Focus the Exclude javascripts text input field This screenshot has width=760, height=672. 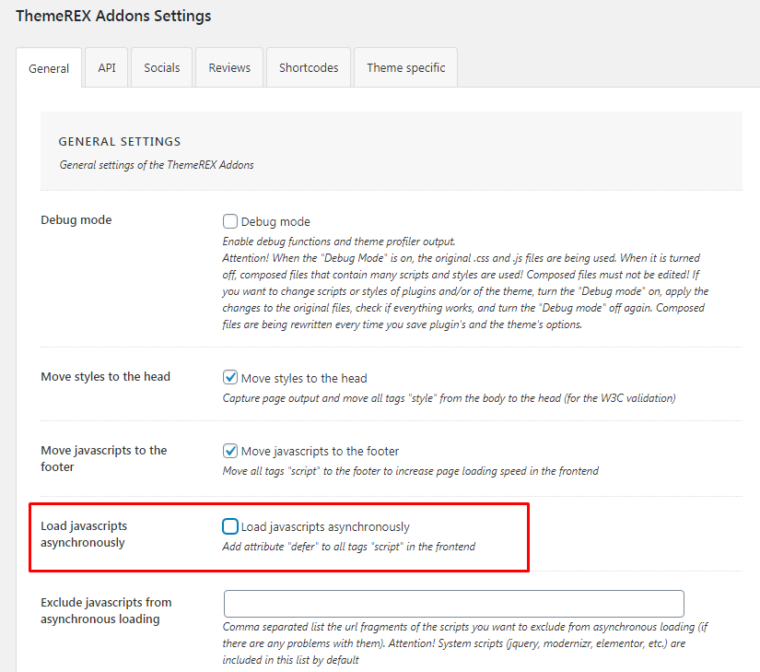[453, 604]
